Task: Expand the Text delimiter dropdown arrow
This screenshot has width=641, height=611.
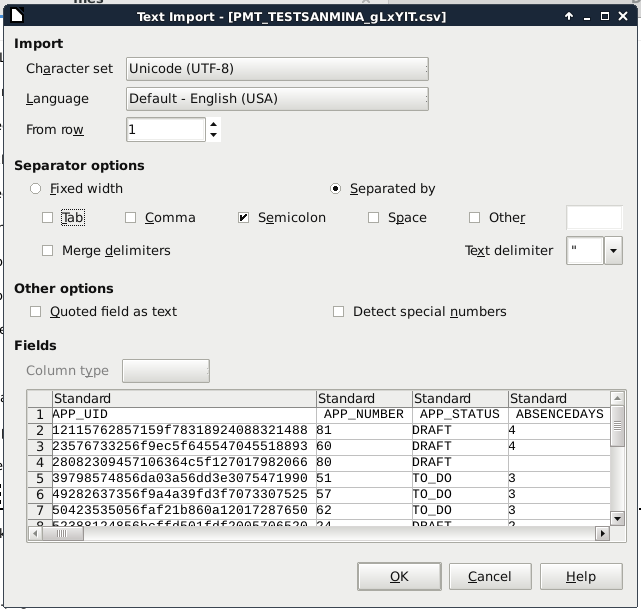Action: (x=613, y=251)
